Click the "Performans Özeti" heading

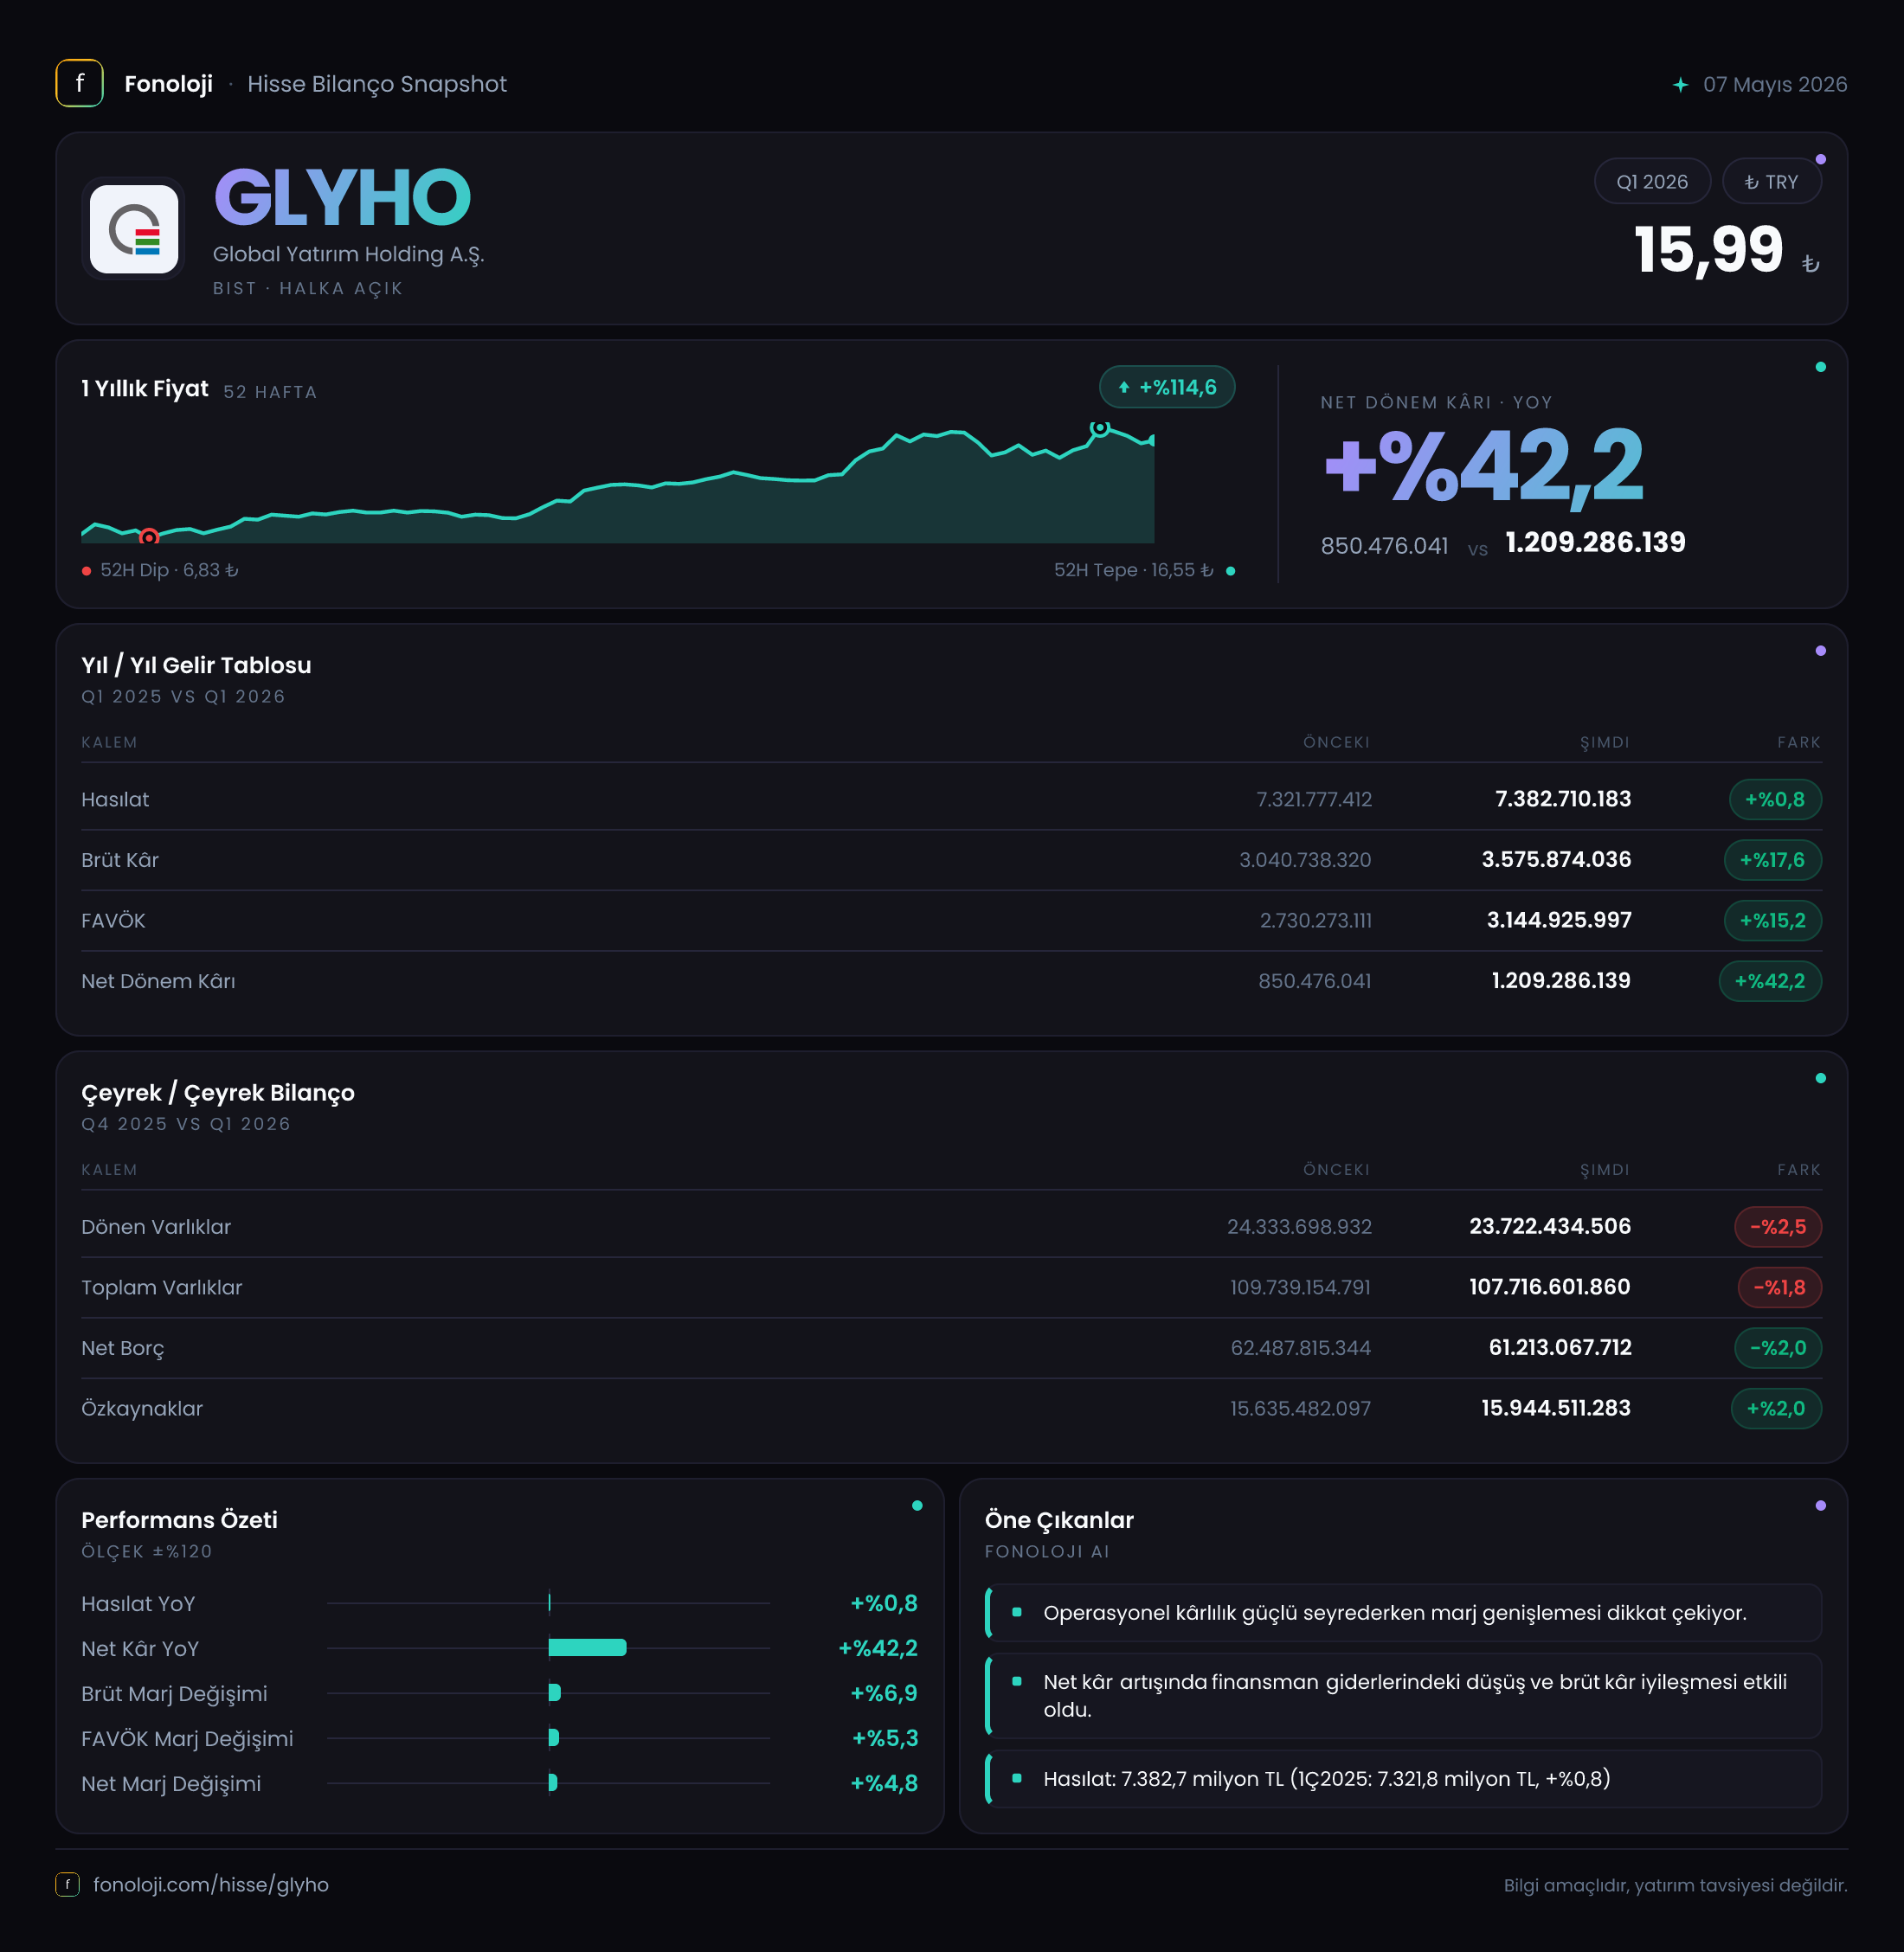pyautogui.click(x=179, y=1520)
